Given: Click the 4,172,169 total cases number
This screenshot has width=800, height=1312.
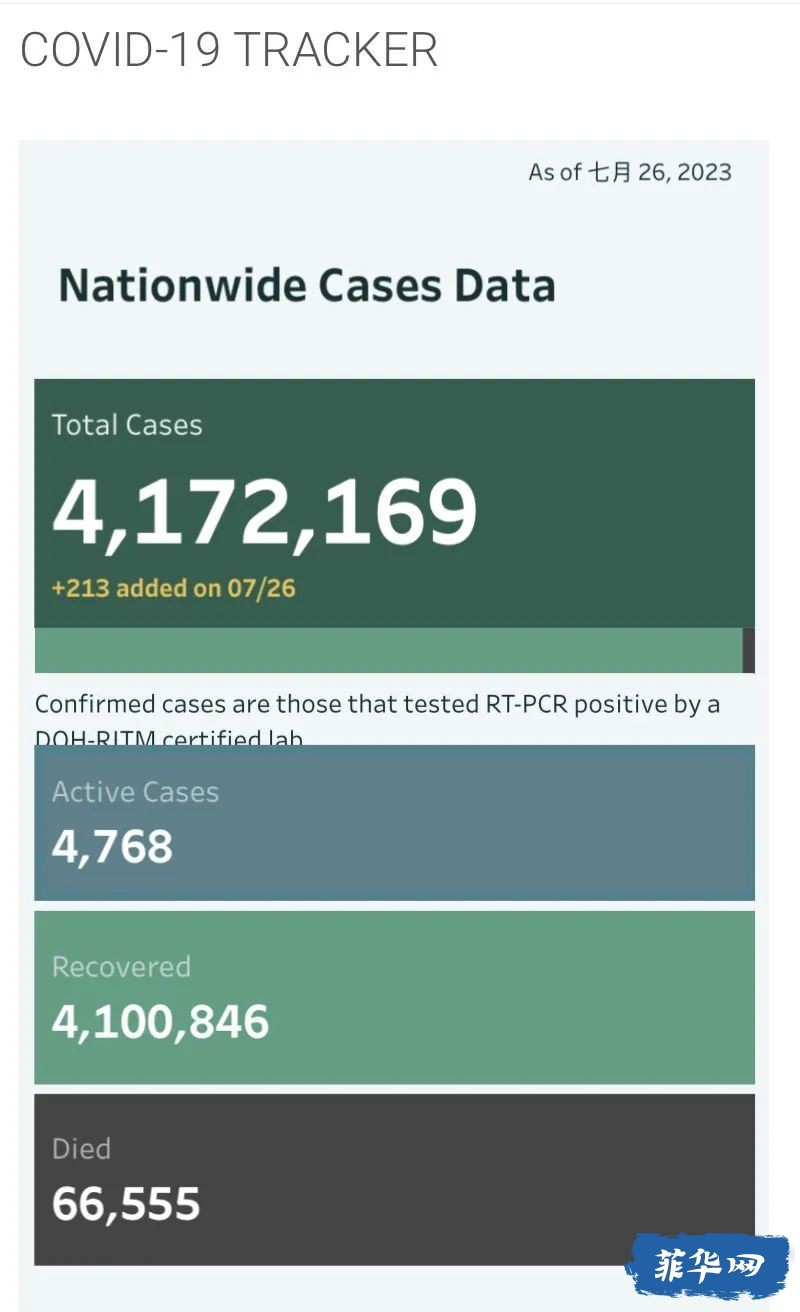Looking at the screenshot, I should tap(265, 511).
